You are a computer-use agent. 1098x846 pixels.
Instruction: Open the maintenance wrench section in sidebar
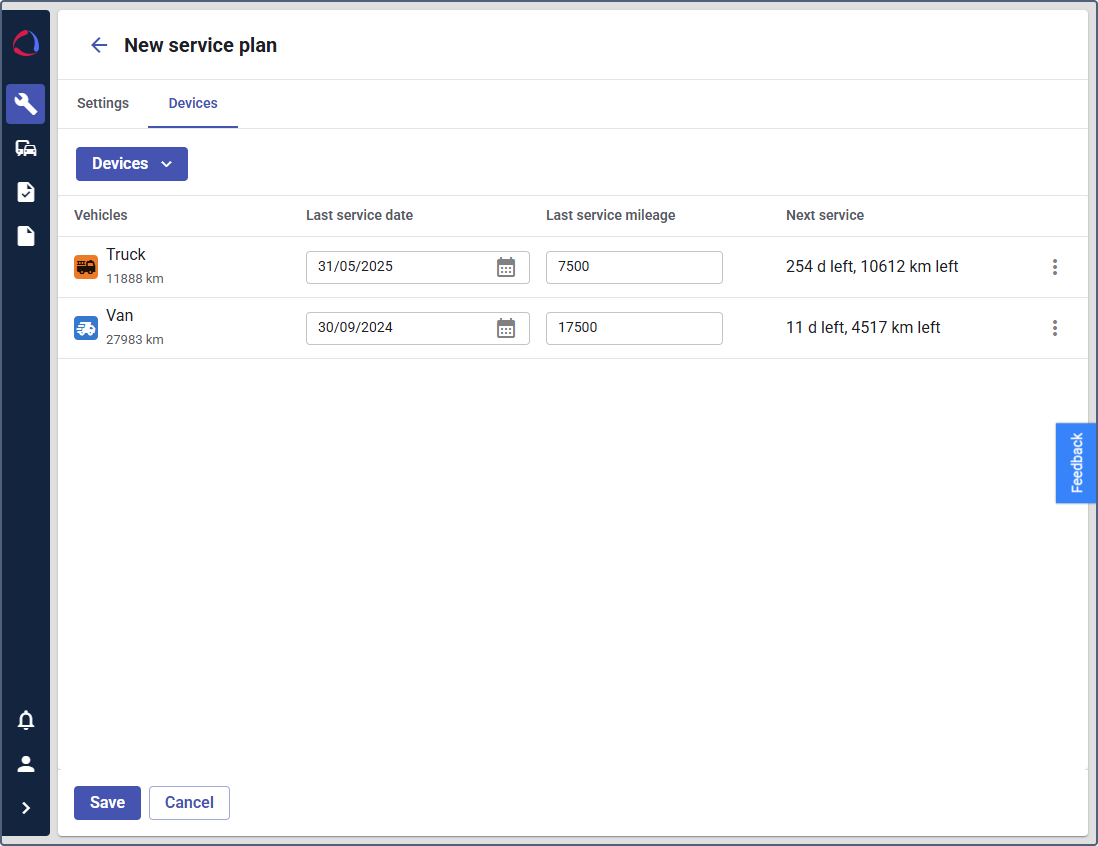26,104
